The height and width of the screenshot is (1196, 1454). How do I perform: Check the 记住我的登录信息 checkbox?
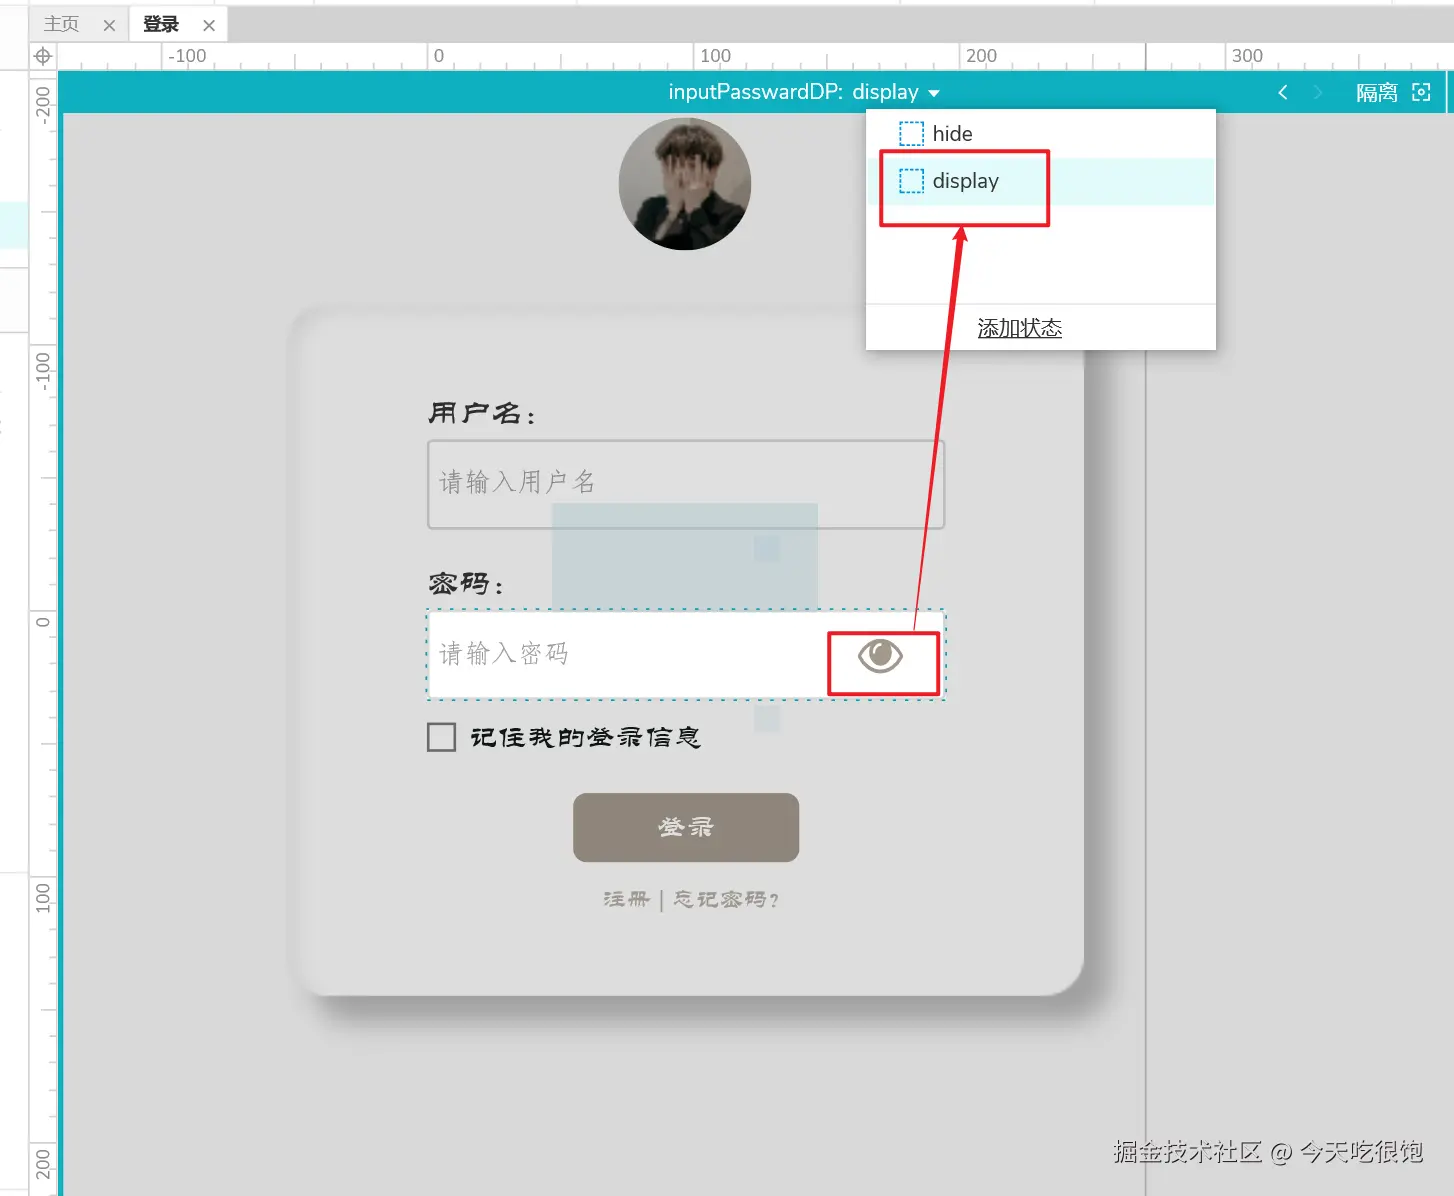pos(441,737)
